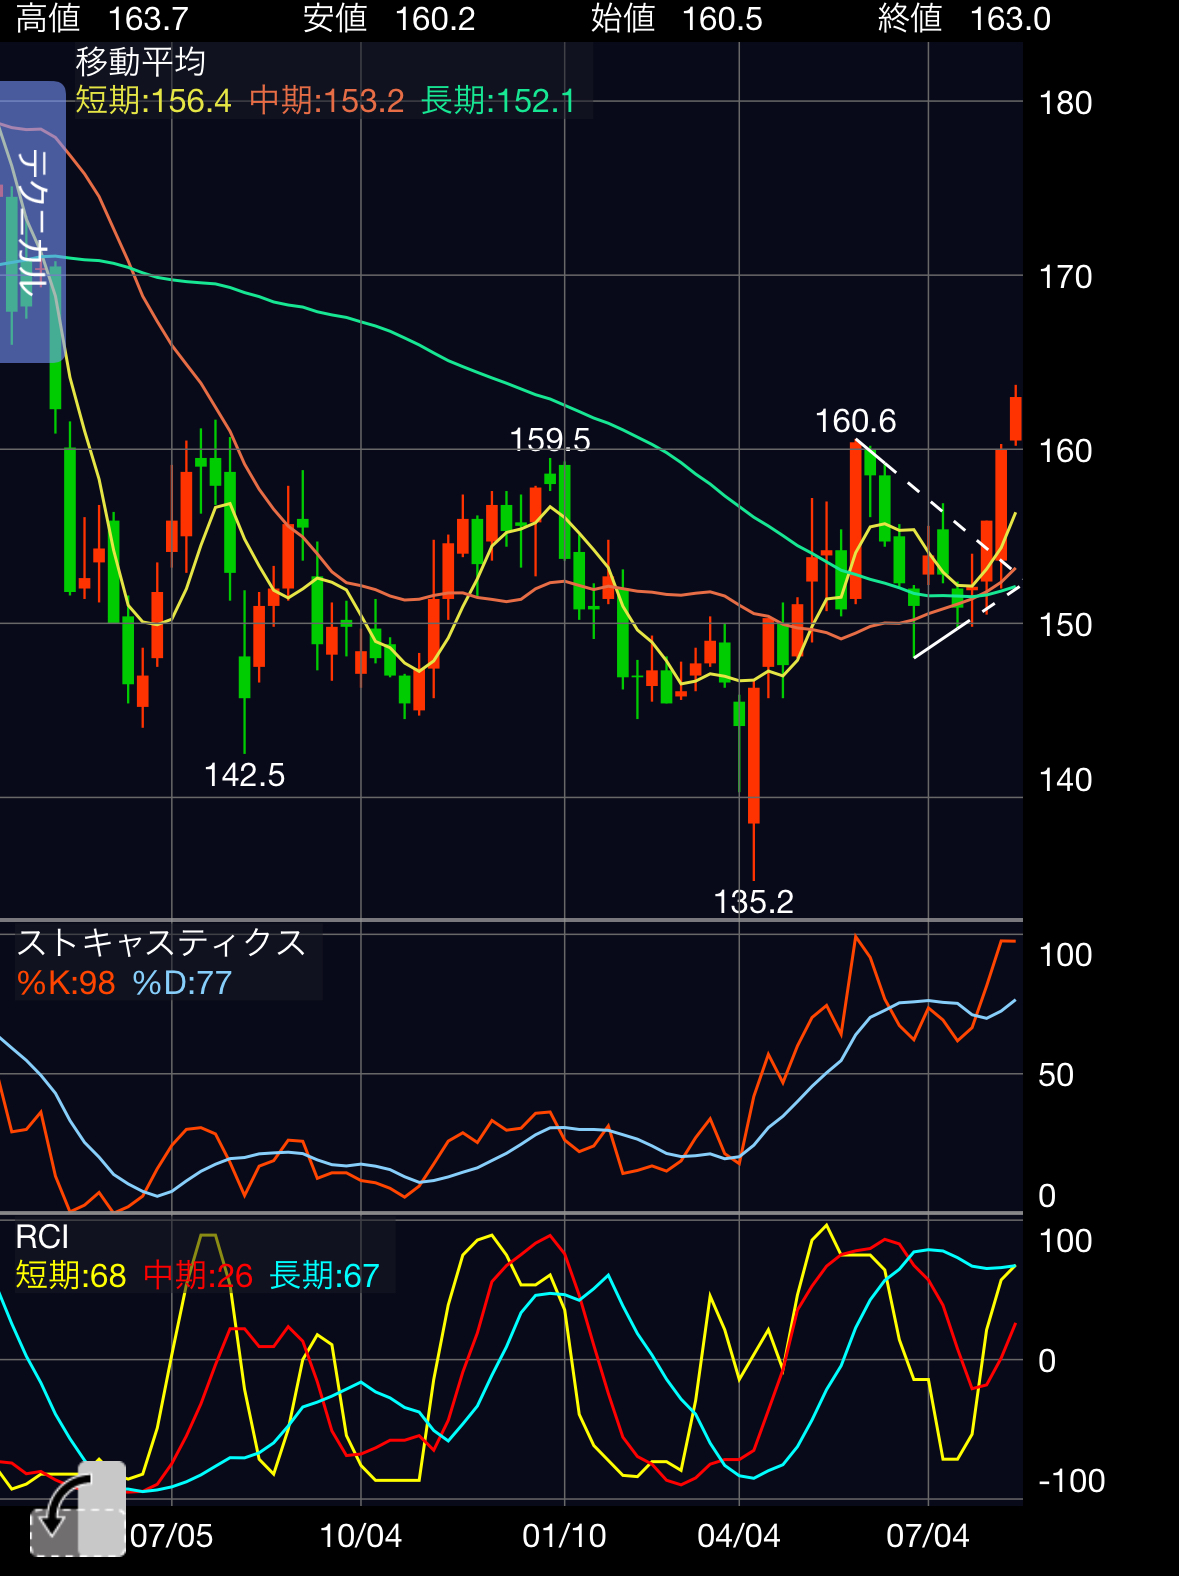The width and height of the screenshot is (1179, 1576).
Task: Tap the rotate-to-landscape icon
Action: 77,1510
